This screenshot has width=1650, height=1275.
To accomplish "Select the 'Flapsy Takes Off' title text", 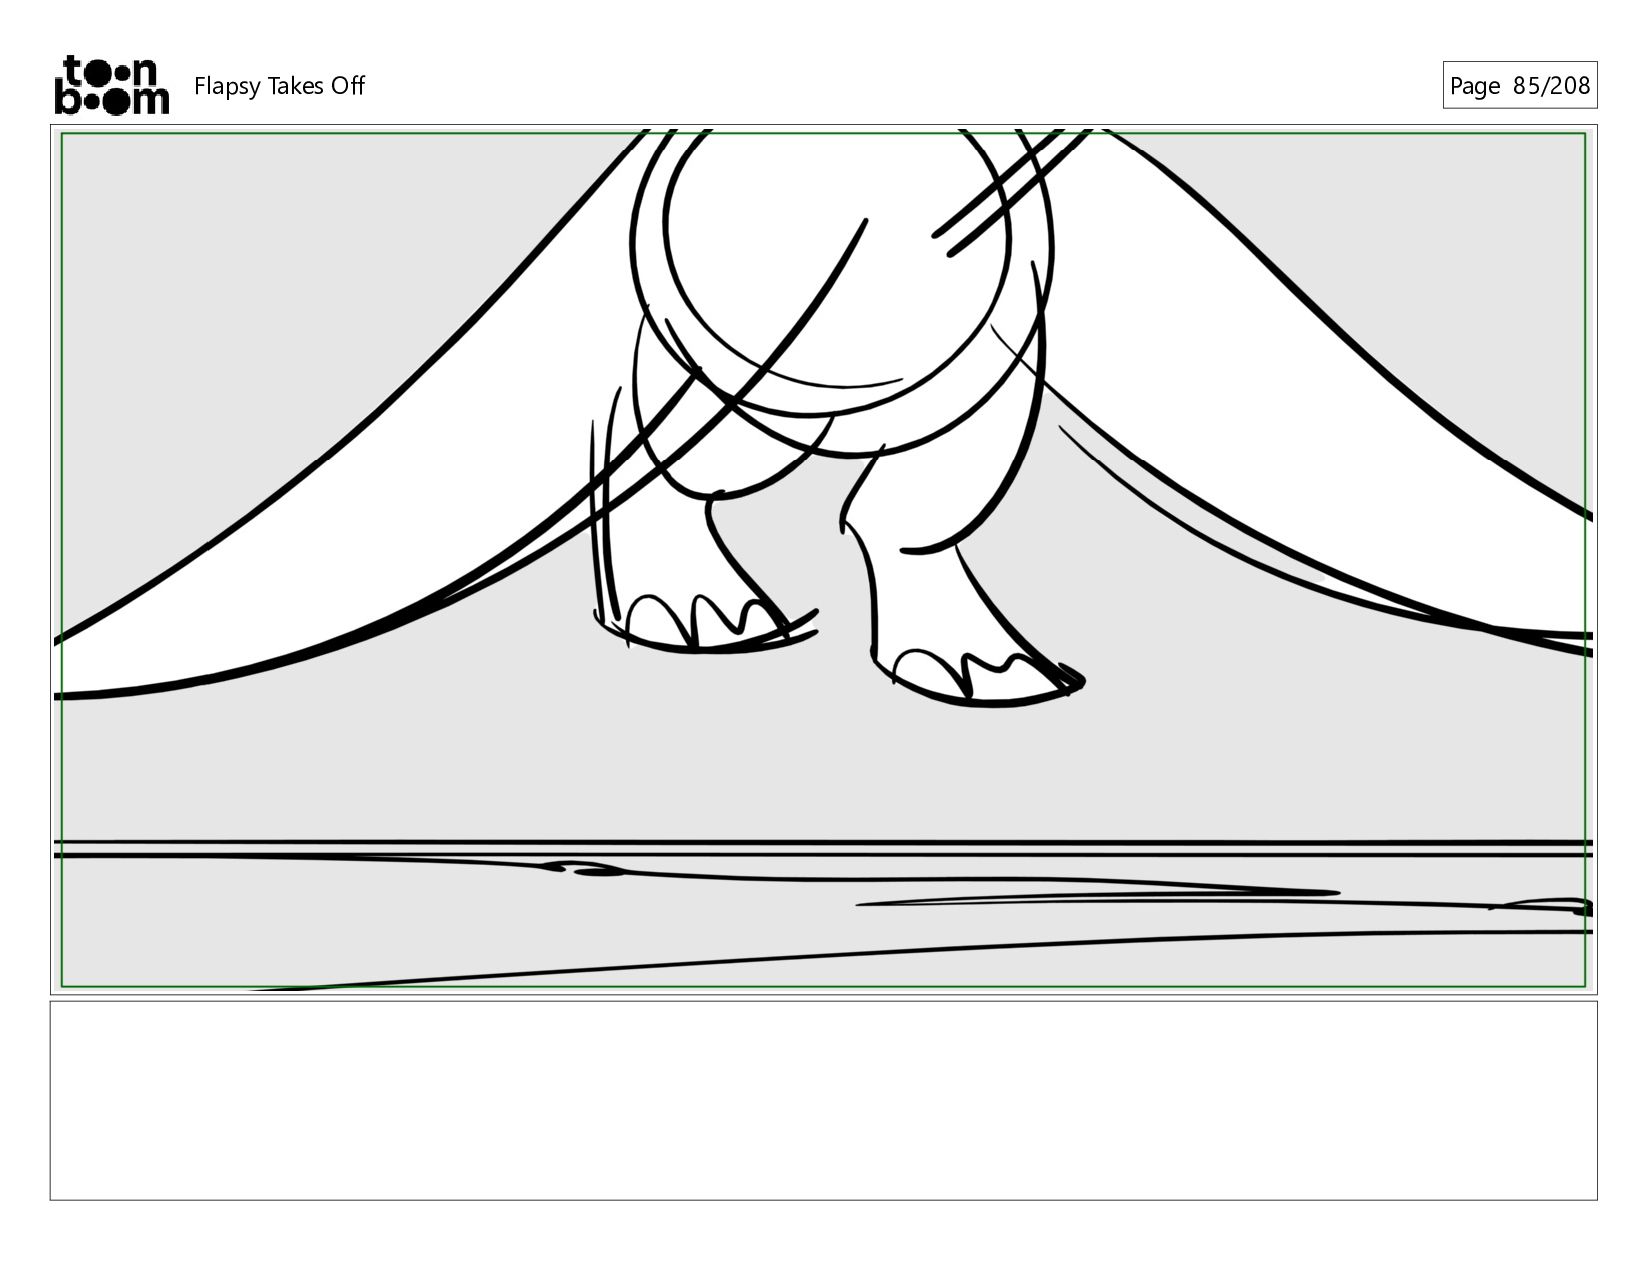I will click(x=279, y=86).
